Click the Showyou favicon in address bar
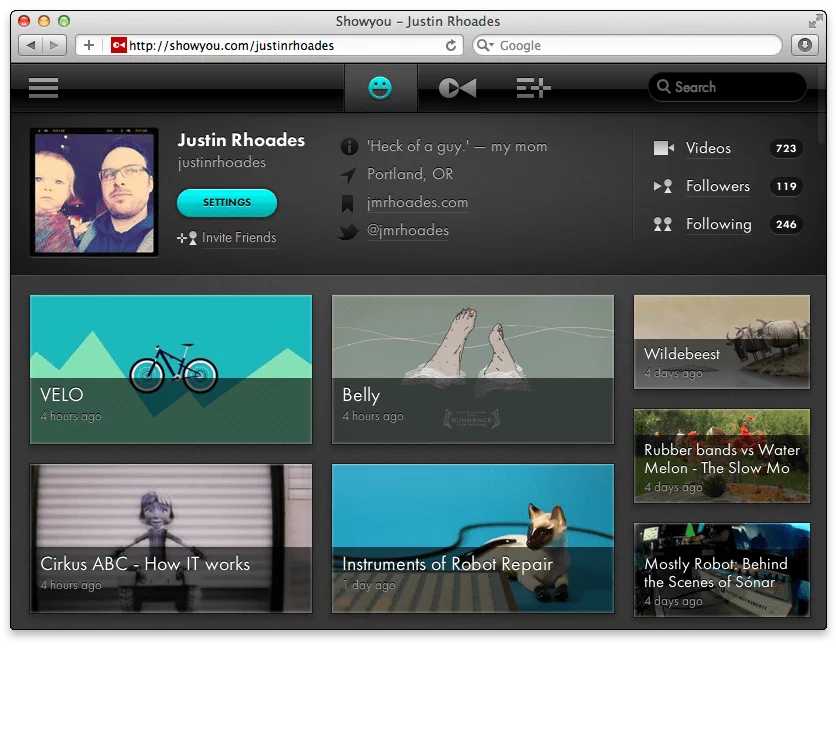 point(118,45)
